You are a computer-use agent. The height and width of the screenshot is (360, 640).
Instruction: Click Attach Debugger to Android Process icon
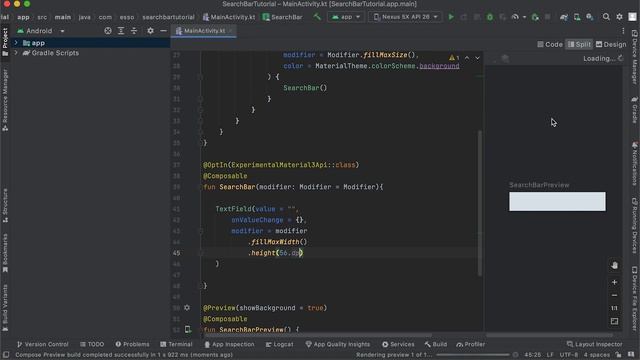[535, 17]
